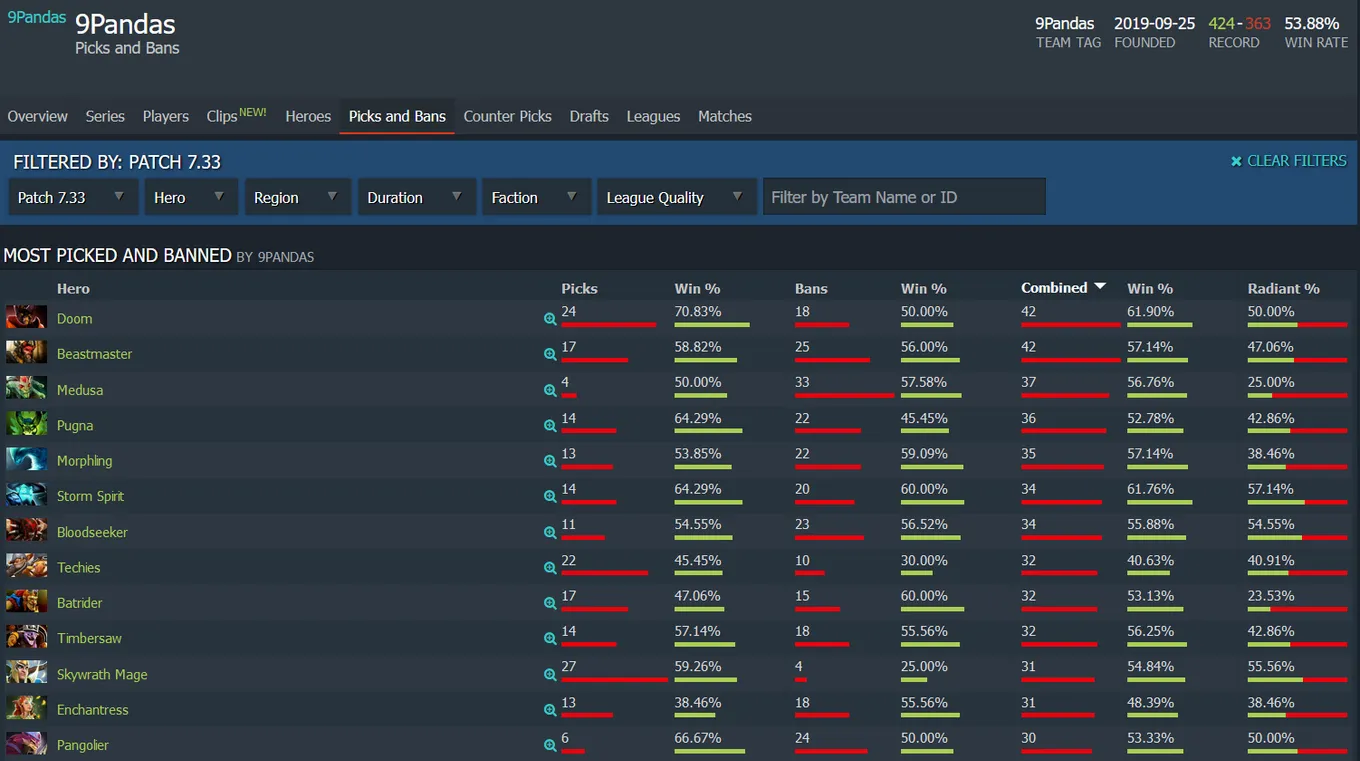This screenshot has height=761, width=1360.
Task: Click the Storm Spirit hero portrait
Action: pyautogui.click(x=26, y=495)
